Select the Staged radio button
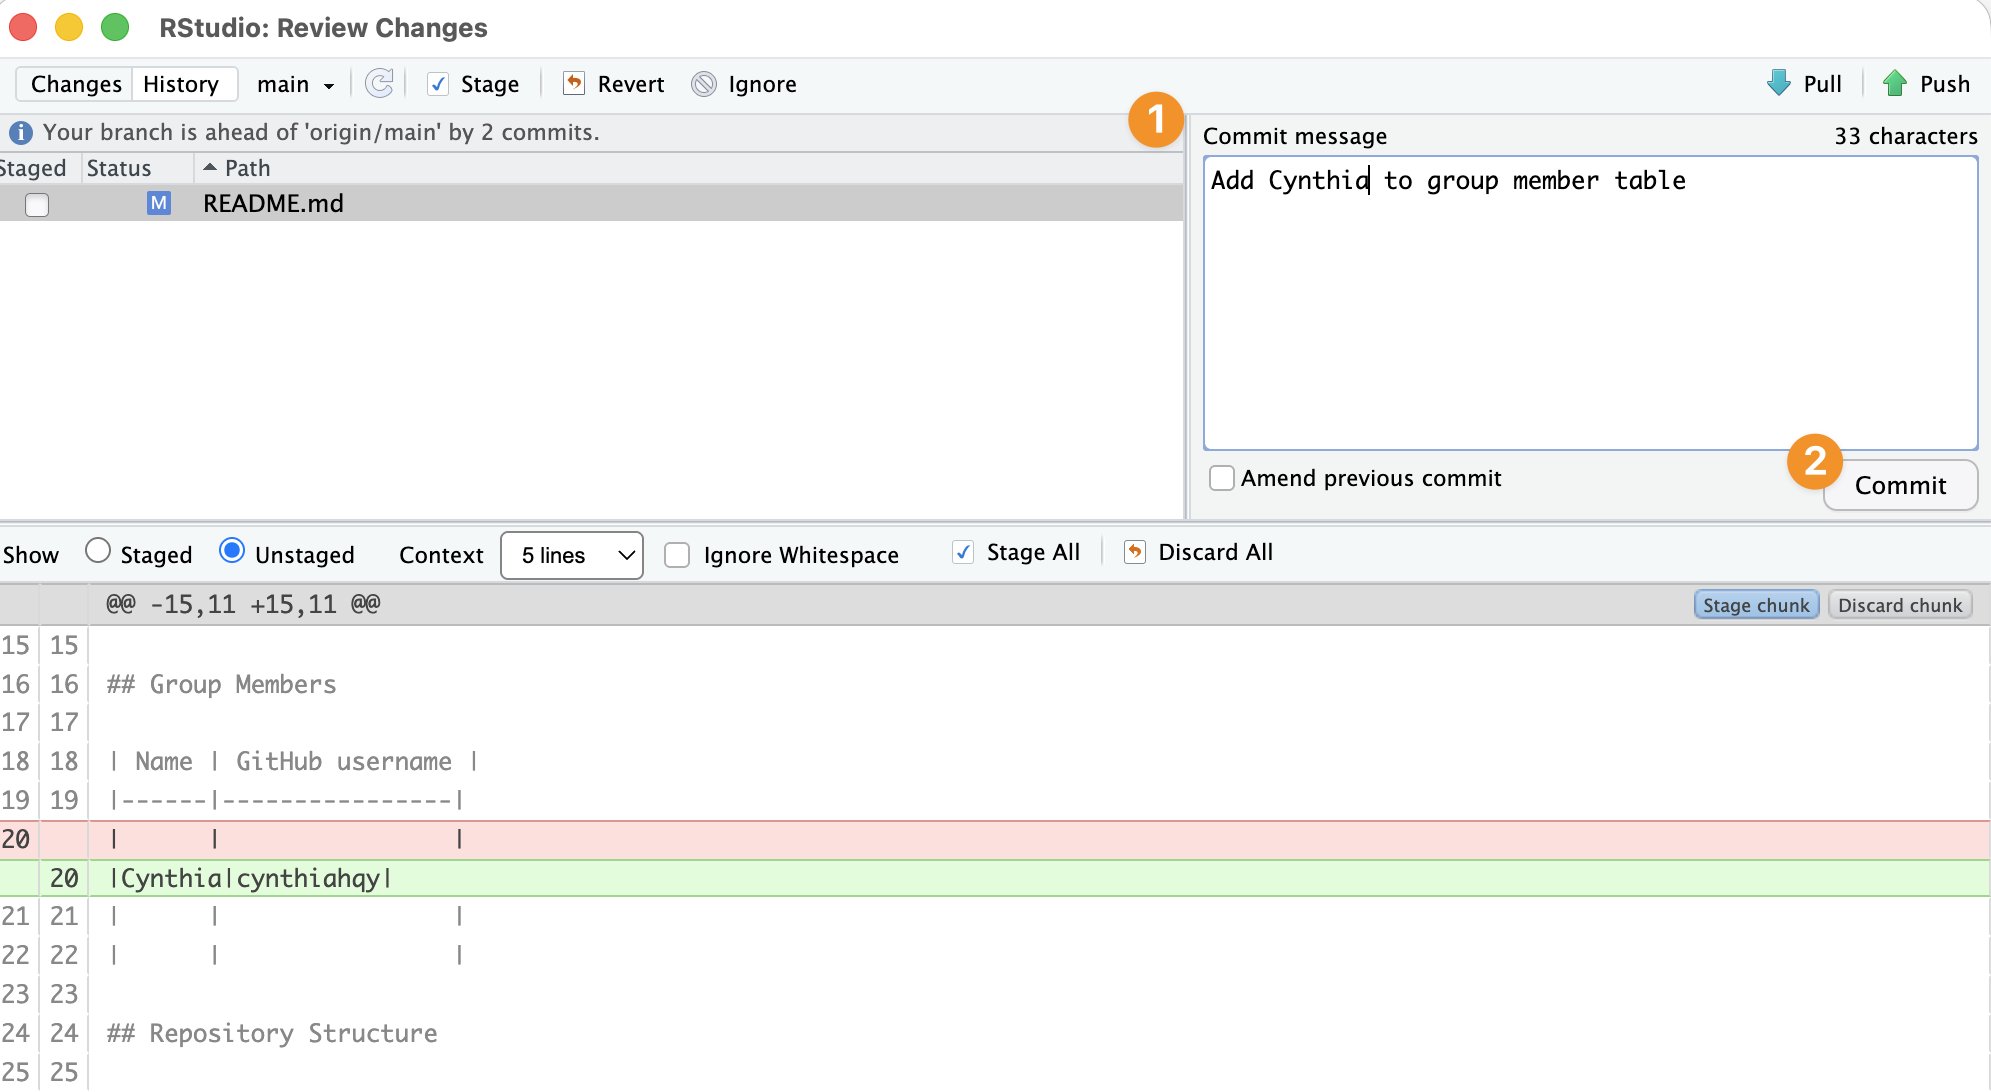 point(98,551)
